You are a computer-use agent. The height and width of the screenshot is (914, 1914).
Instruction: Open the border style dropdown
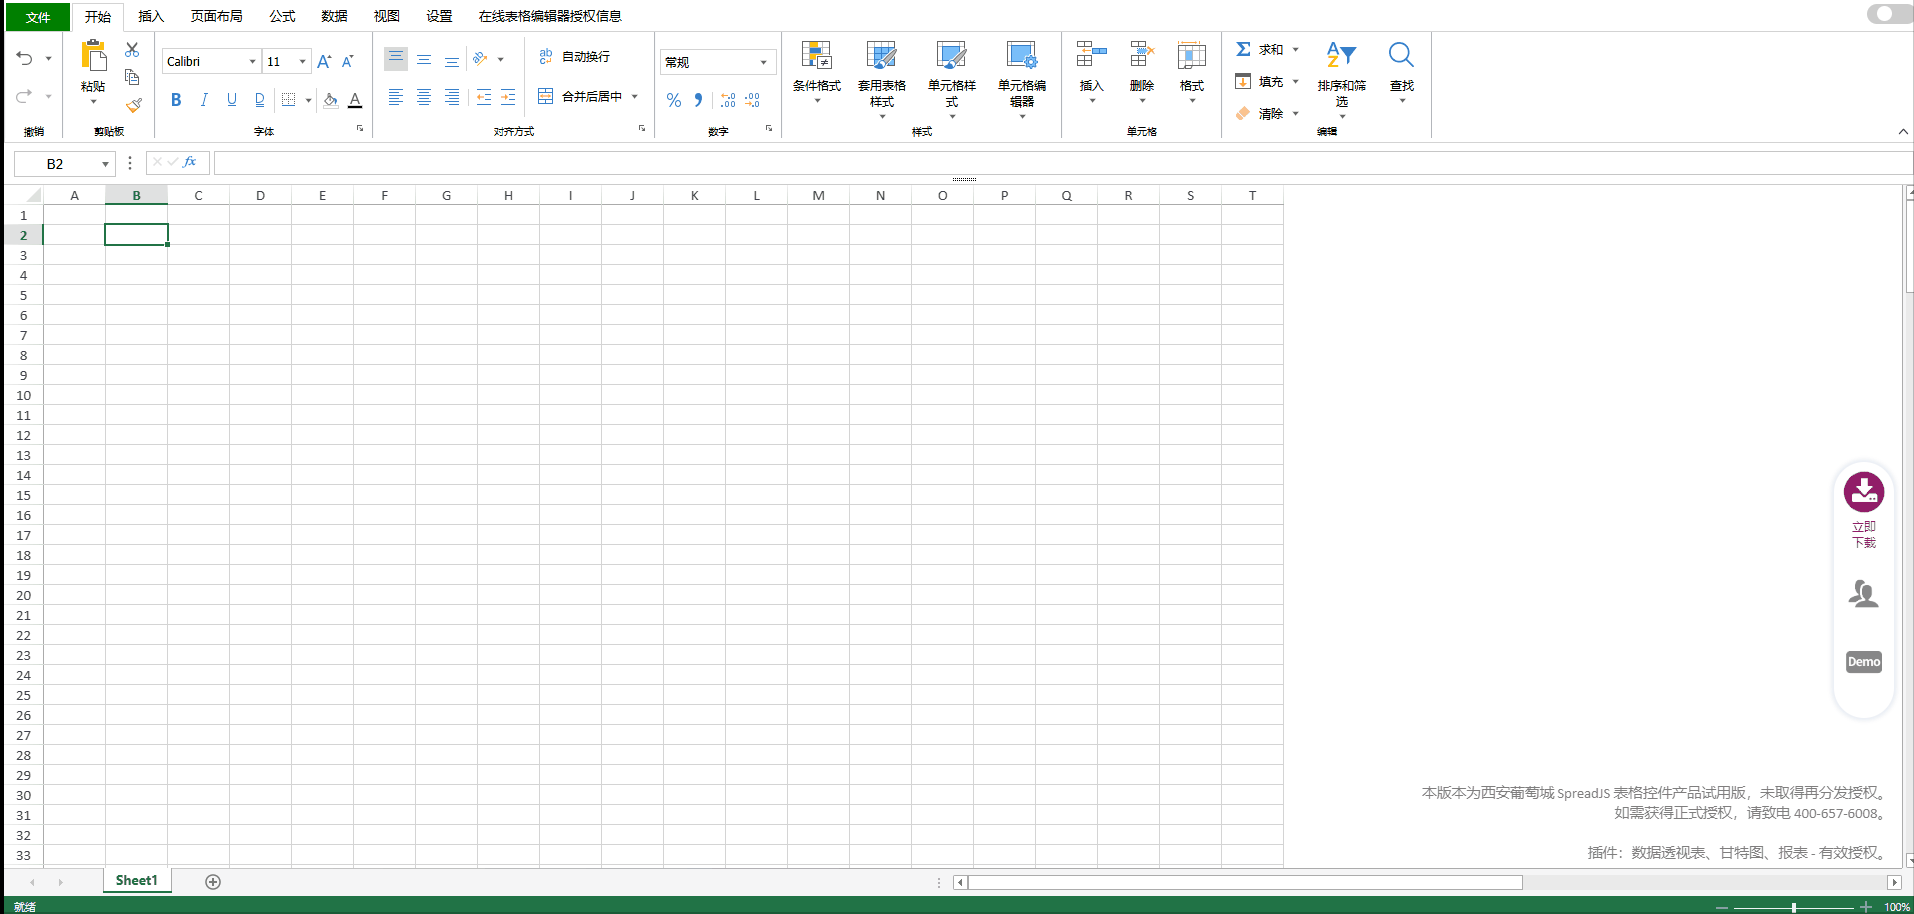[x=308, y=99]
